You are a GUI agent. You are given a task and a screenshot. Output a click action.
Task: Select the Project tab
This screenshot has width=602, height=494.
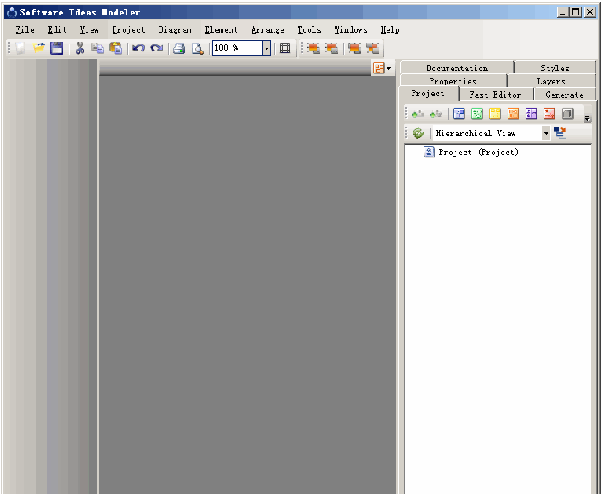click(428, 93)
